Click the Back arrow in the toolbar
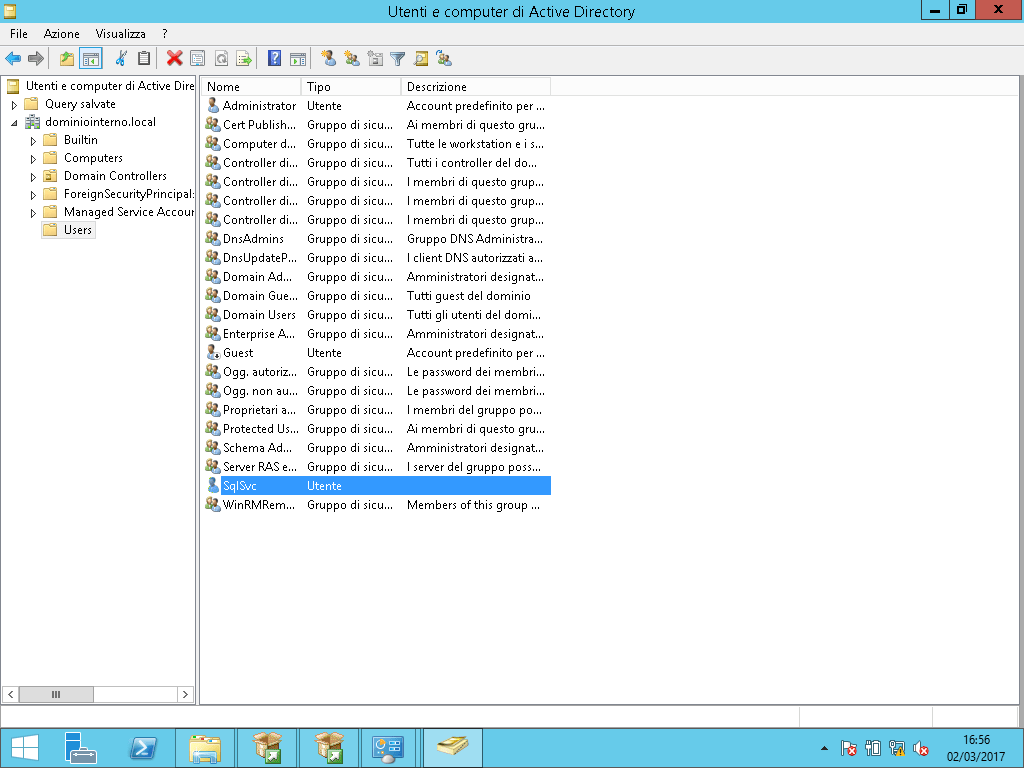1024x768 pixels. [x=13, y=59]
